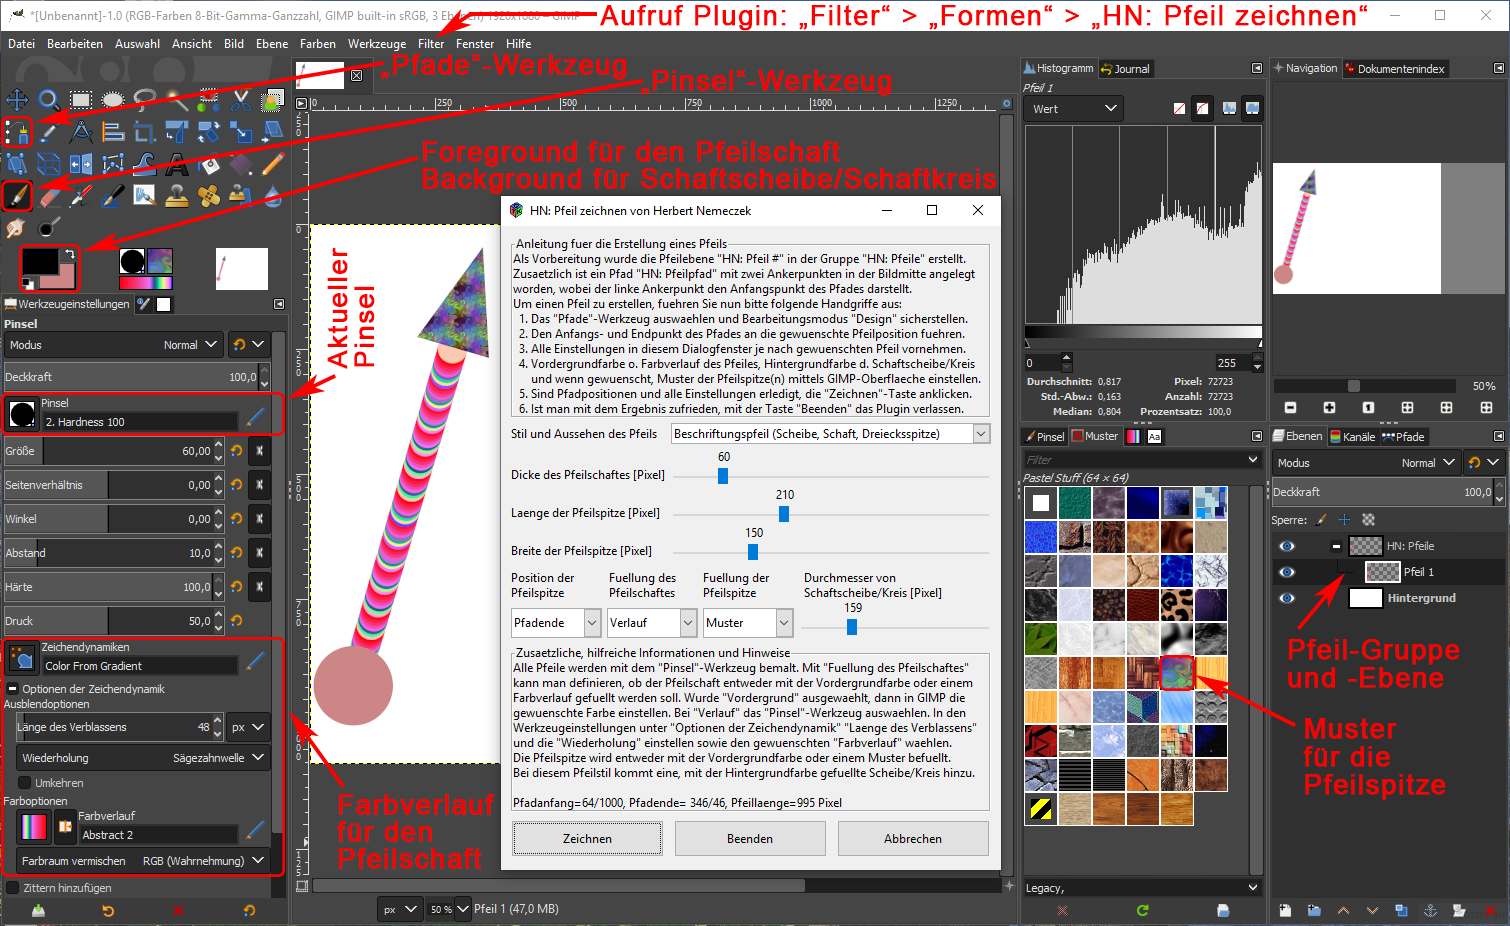
Task: Open histogram Wert channel dropdown
Action: tap(1074, 109)
